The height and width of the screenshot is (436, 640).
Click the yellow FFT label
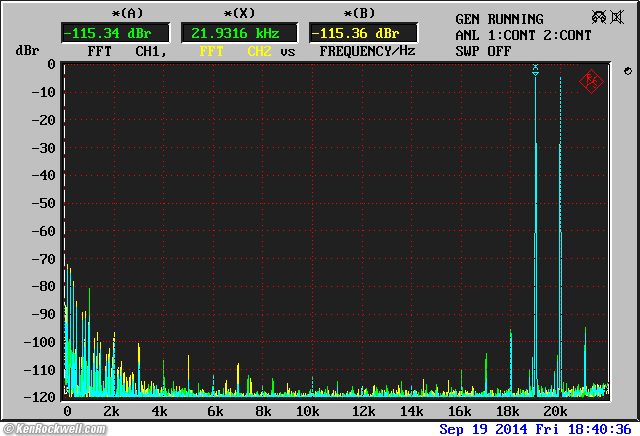212,50
